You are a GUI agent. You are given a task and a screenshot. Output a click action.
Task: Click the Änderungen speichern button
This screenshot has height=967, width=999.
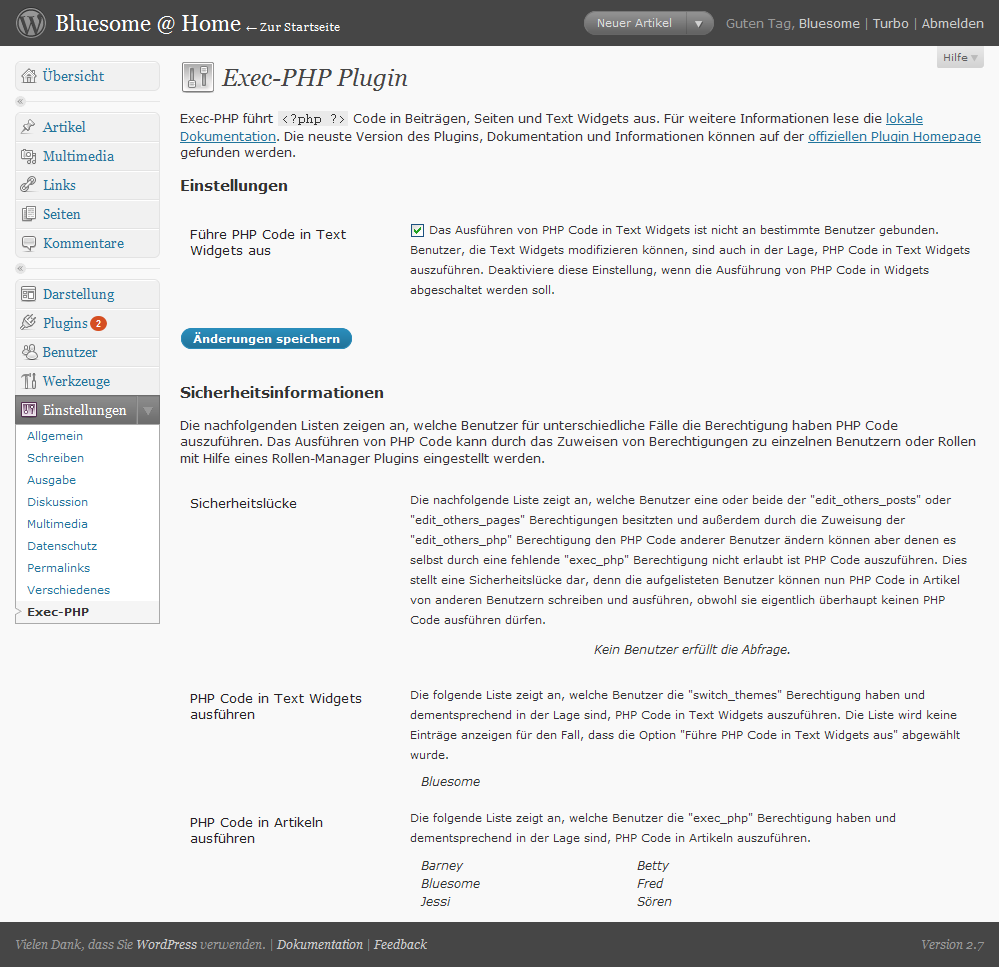(x=266, y=339)
